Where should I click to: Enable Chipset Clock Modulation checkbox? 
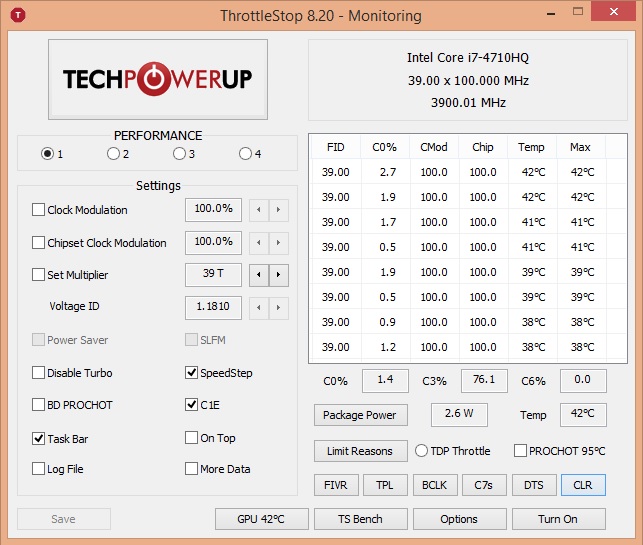click(39, 242)
